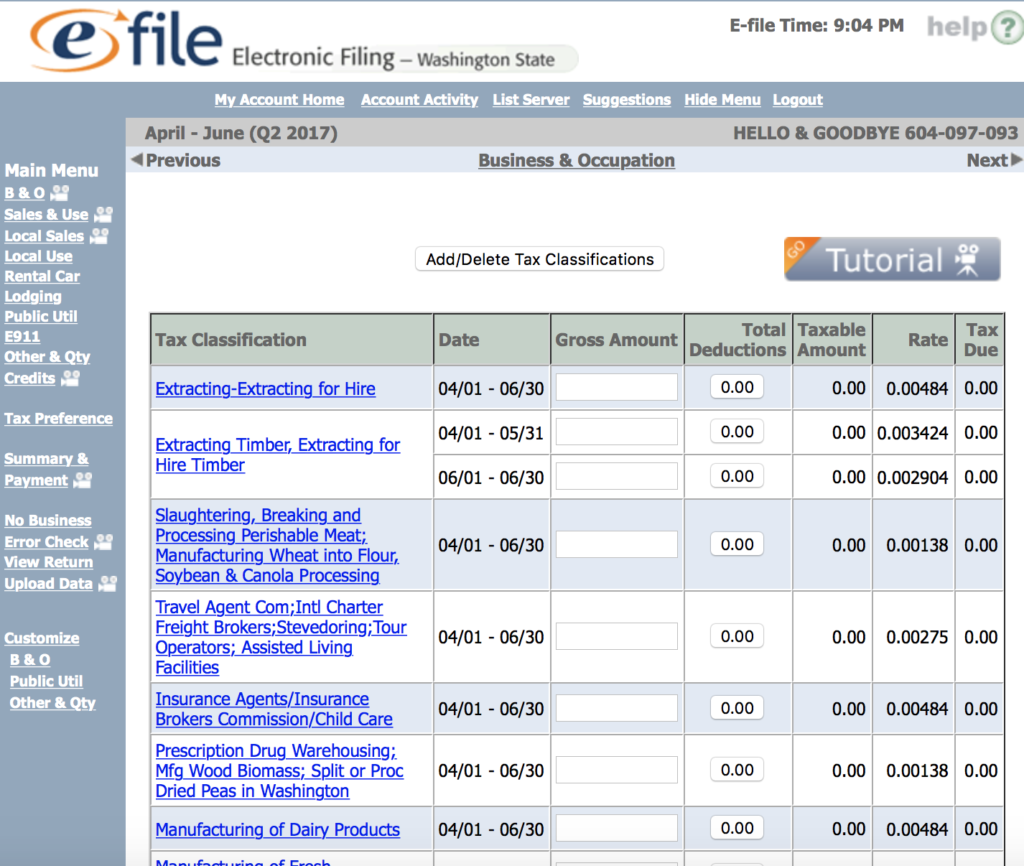Select No Business in Main Menu sidebar

click(x=47, y=521)
